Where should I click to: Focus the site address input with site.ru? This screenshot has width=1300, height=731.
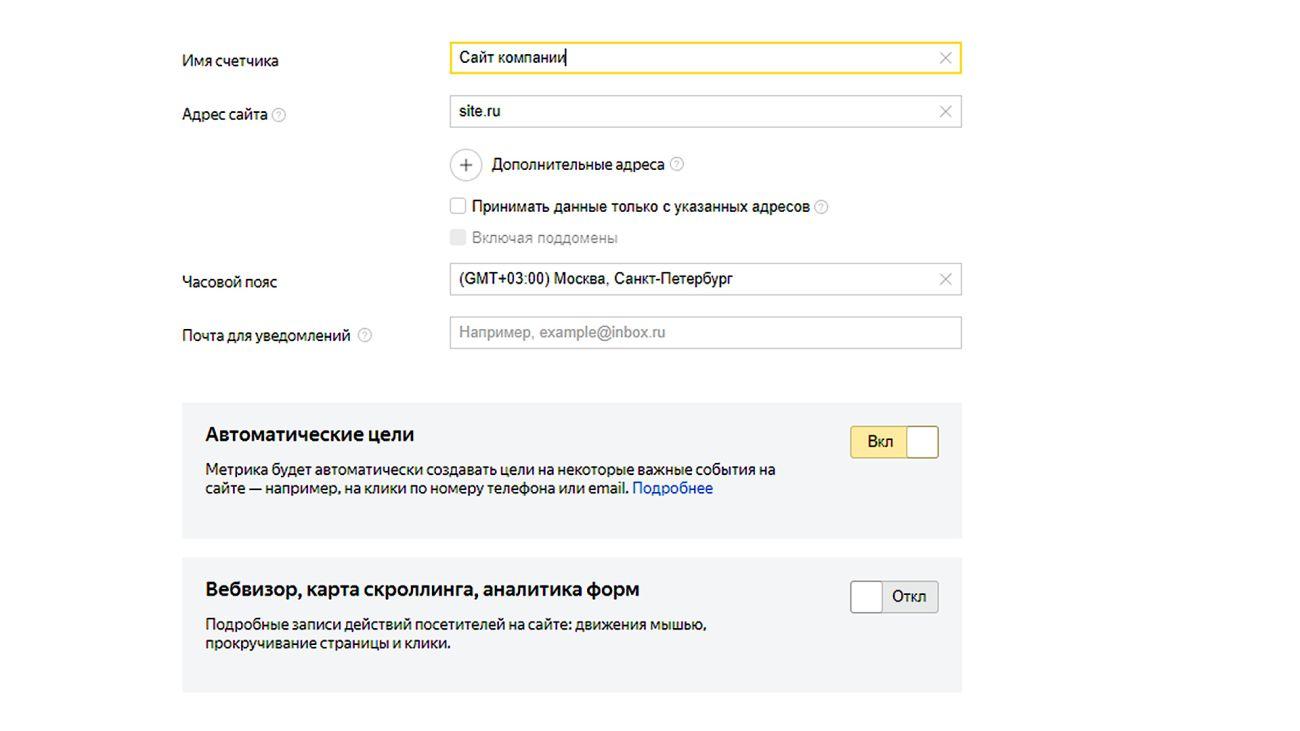[x=705, y=112]
